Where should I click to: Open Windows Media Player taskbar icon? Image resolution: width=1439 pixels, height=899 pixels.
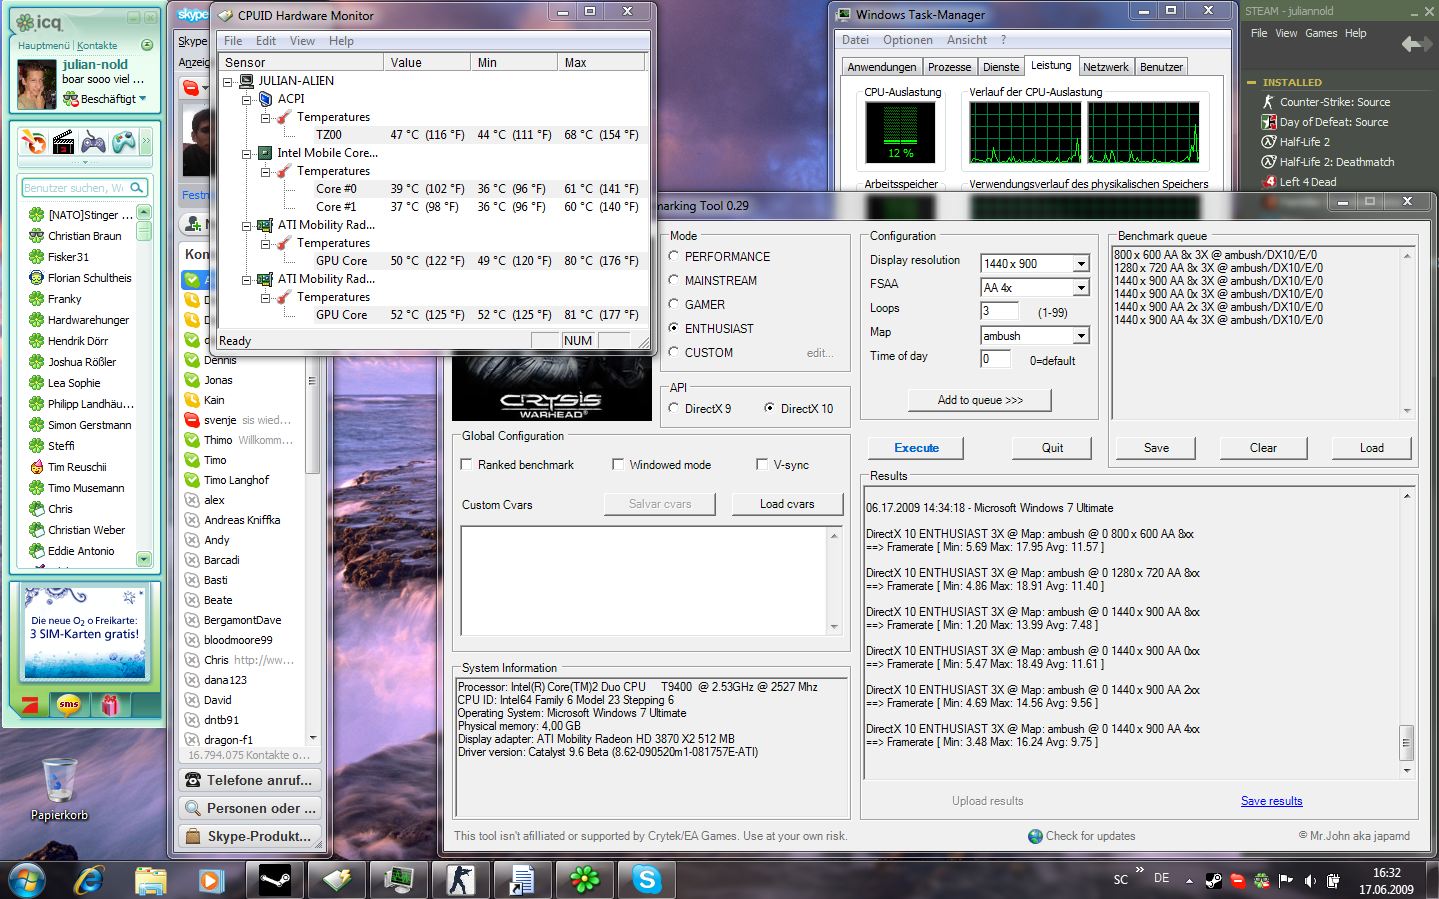211,880
